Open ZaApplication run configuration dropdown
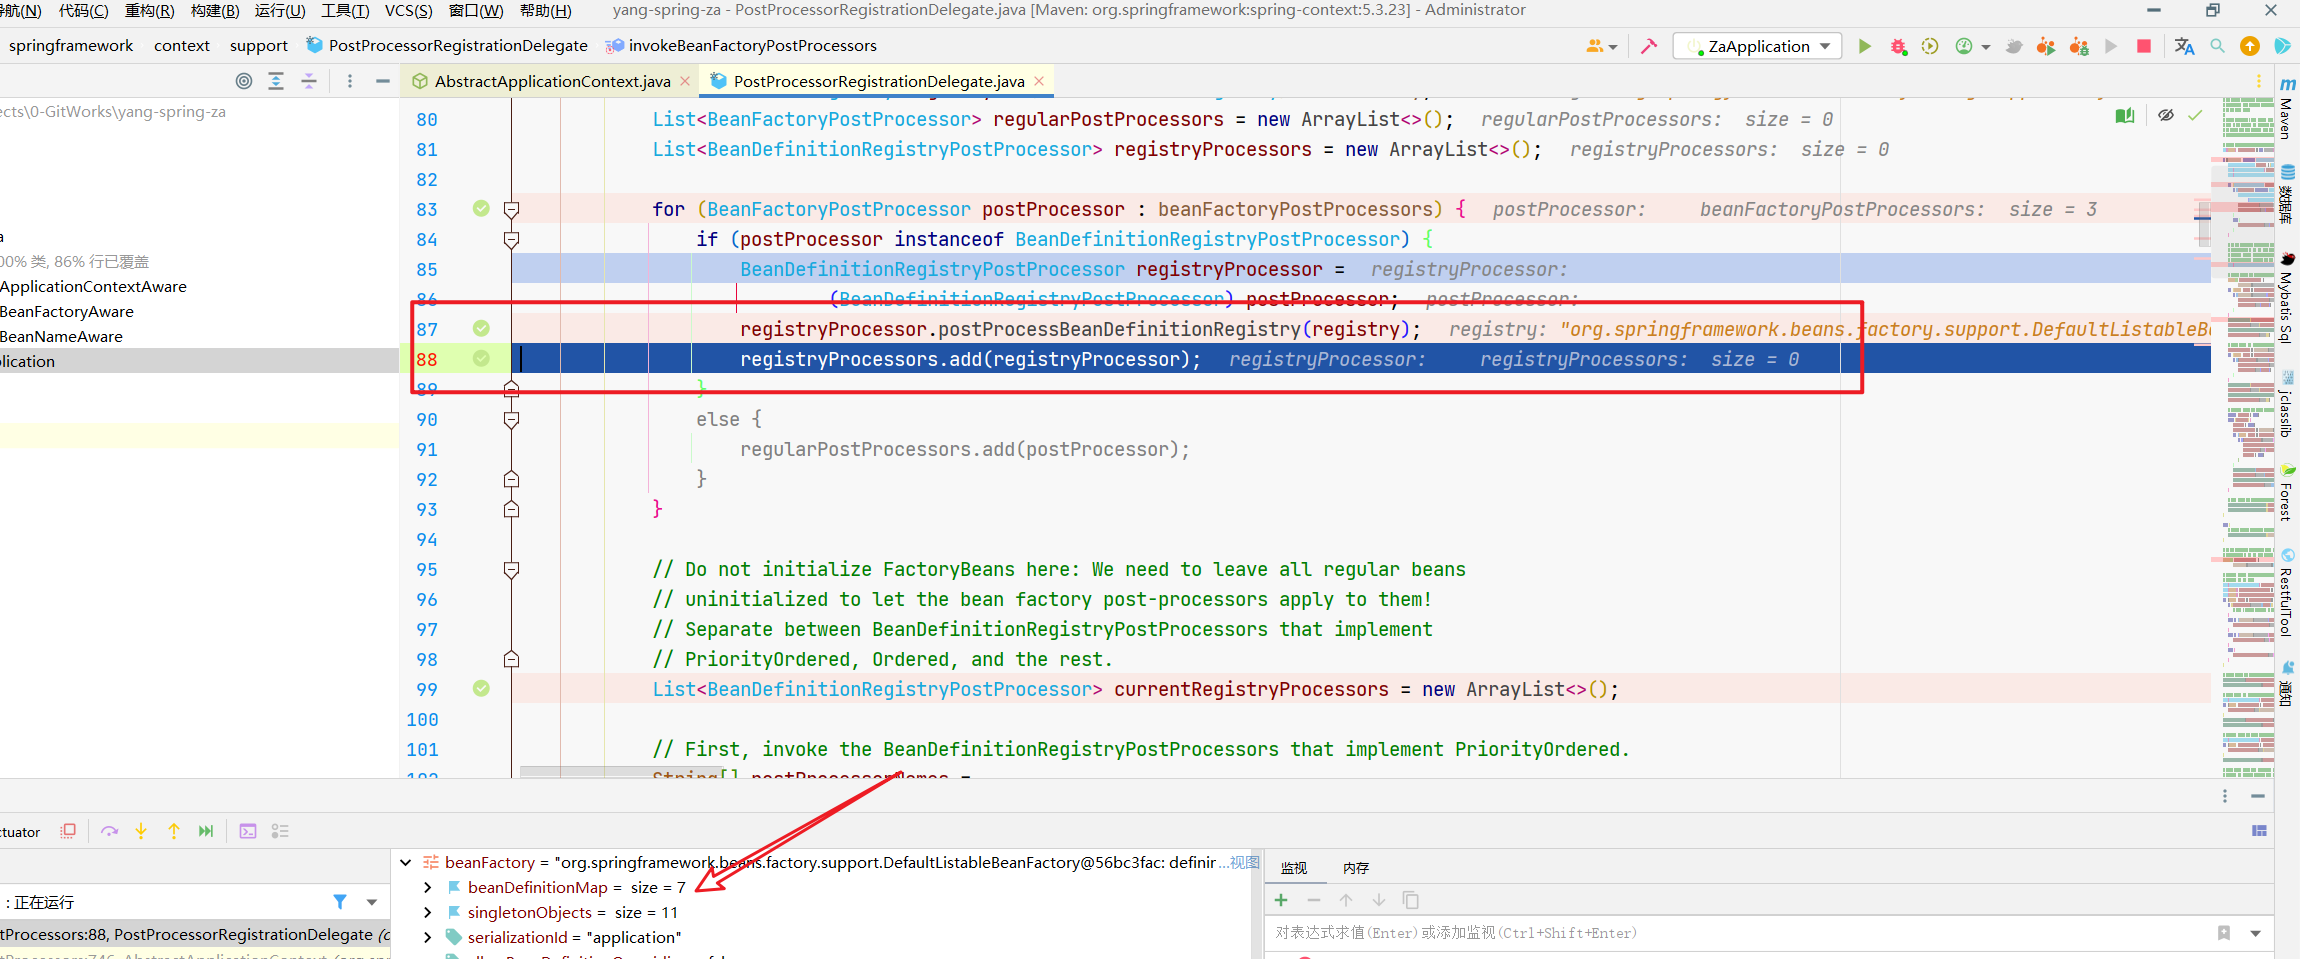The image size is (2300, 959). pos(1757,46)
